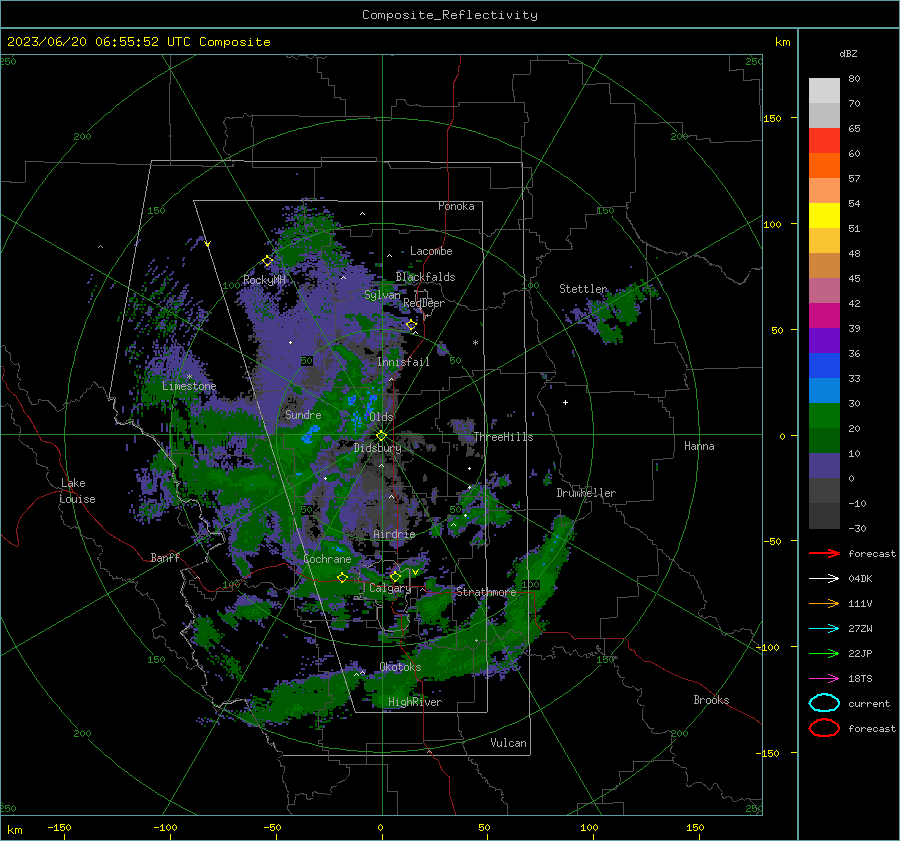Select the blue swatch between 36 and 33 dBZ
Screen dimensions: 900x841
pyautogui.click(x=824, y=366)
